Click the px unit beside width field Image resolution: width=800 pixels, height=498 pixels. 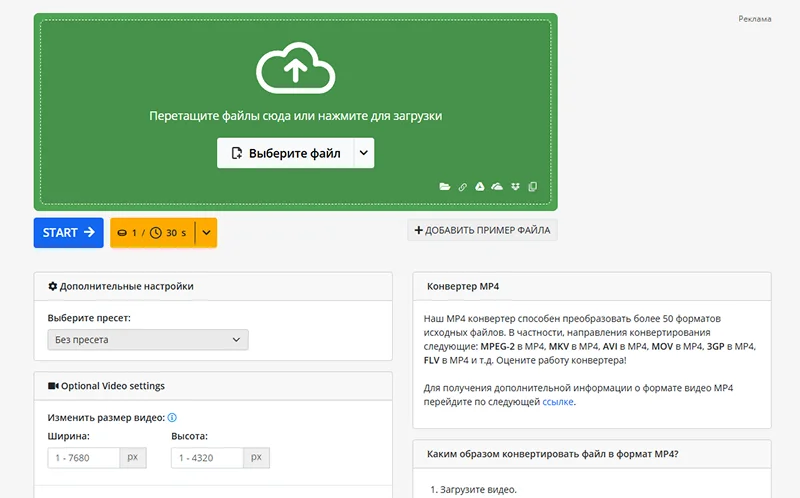133,458
